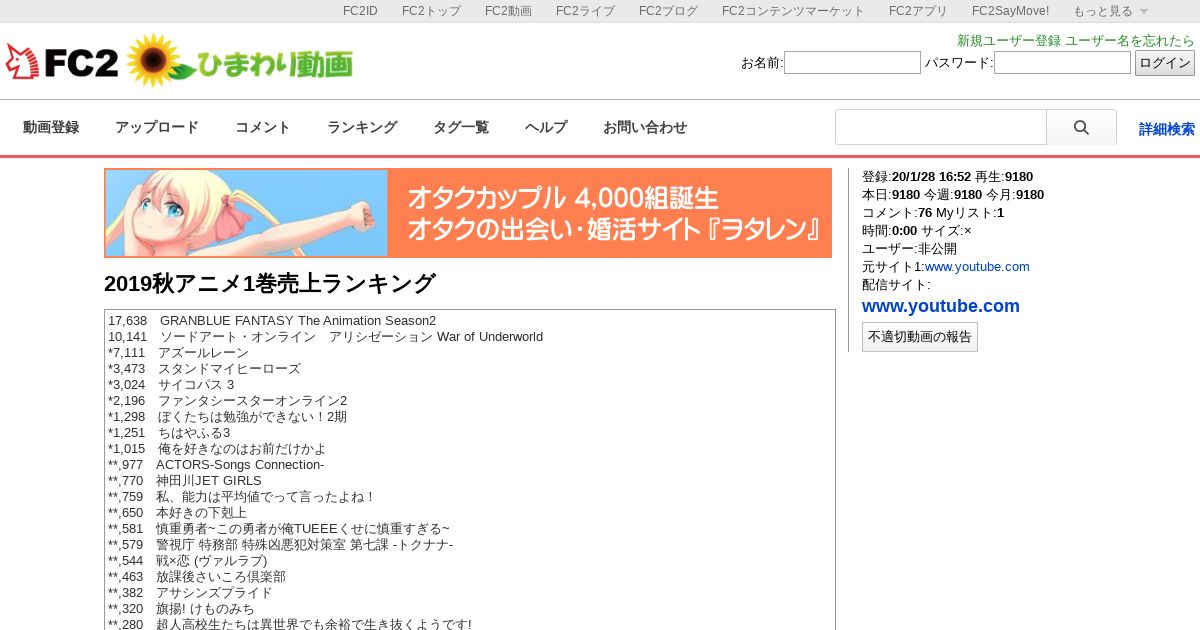Click 新規ユーザー登録 link
1200x630 pixels.
[1009, 41]
